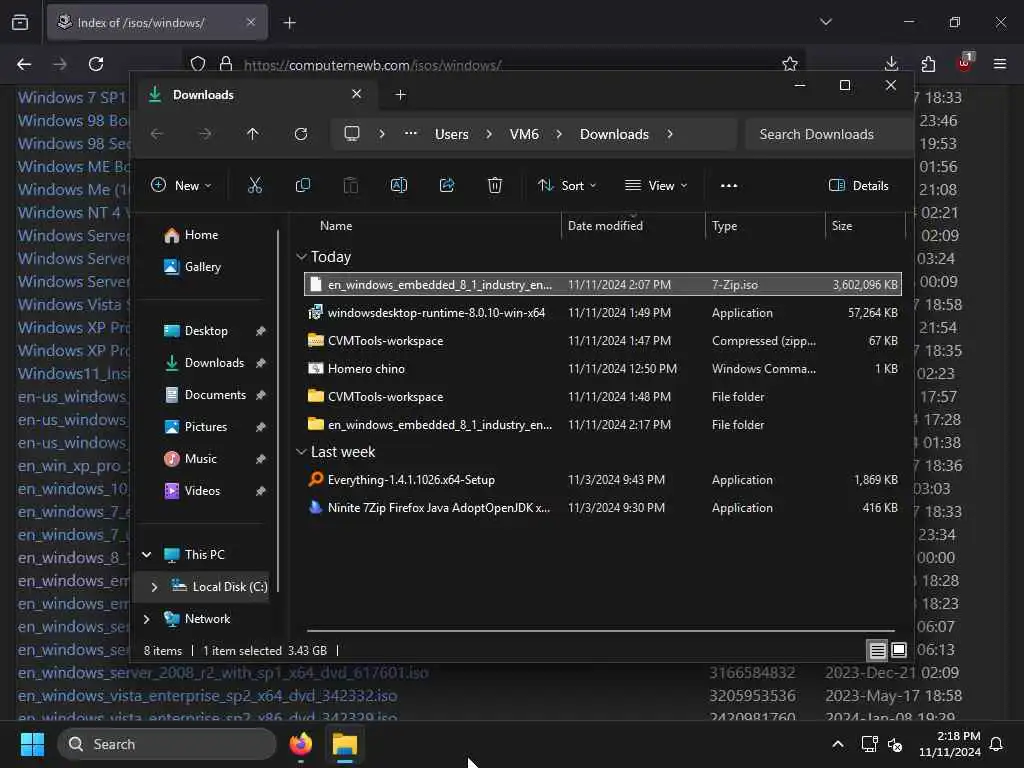This screenshot has width=1024, height=768.
Task: Click Users in the address breadcrumb
Action: point(452,134)
